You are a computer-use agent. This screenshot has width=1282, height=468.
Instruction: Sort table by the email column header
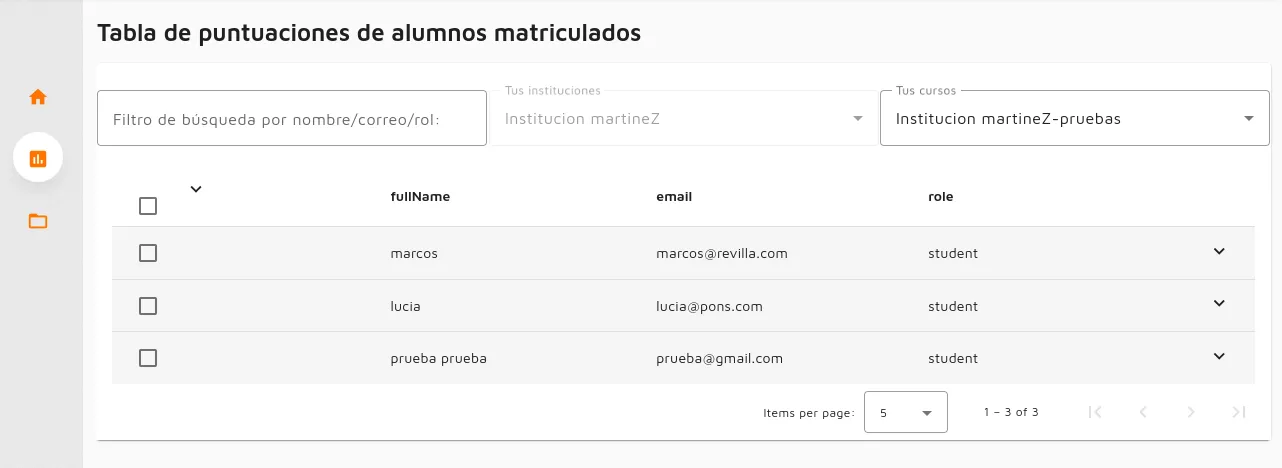(x=674, y=197)
